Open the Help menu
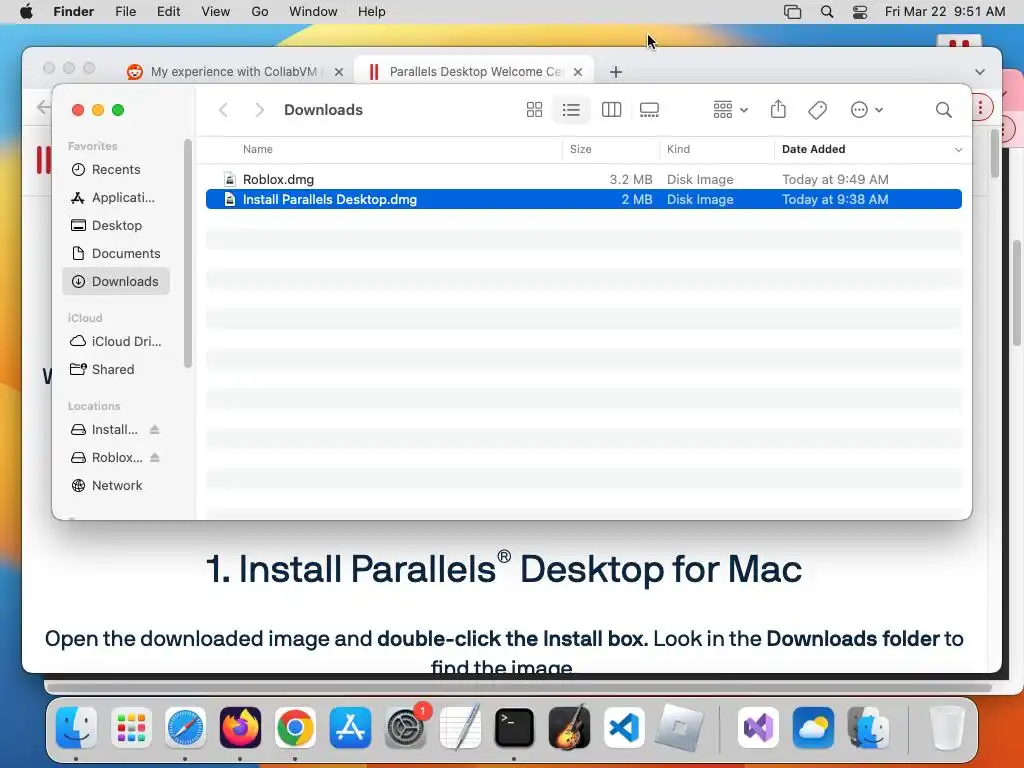Viewport: 1024px width, 768px height. [x=372, y=12]
